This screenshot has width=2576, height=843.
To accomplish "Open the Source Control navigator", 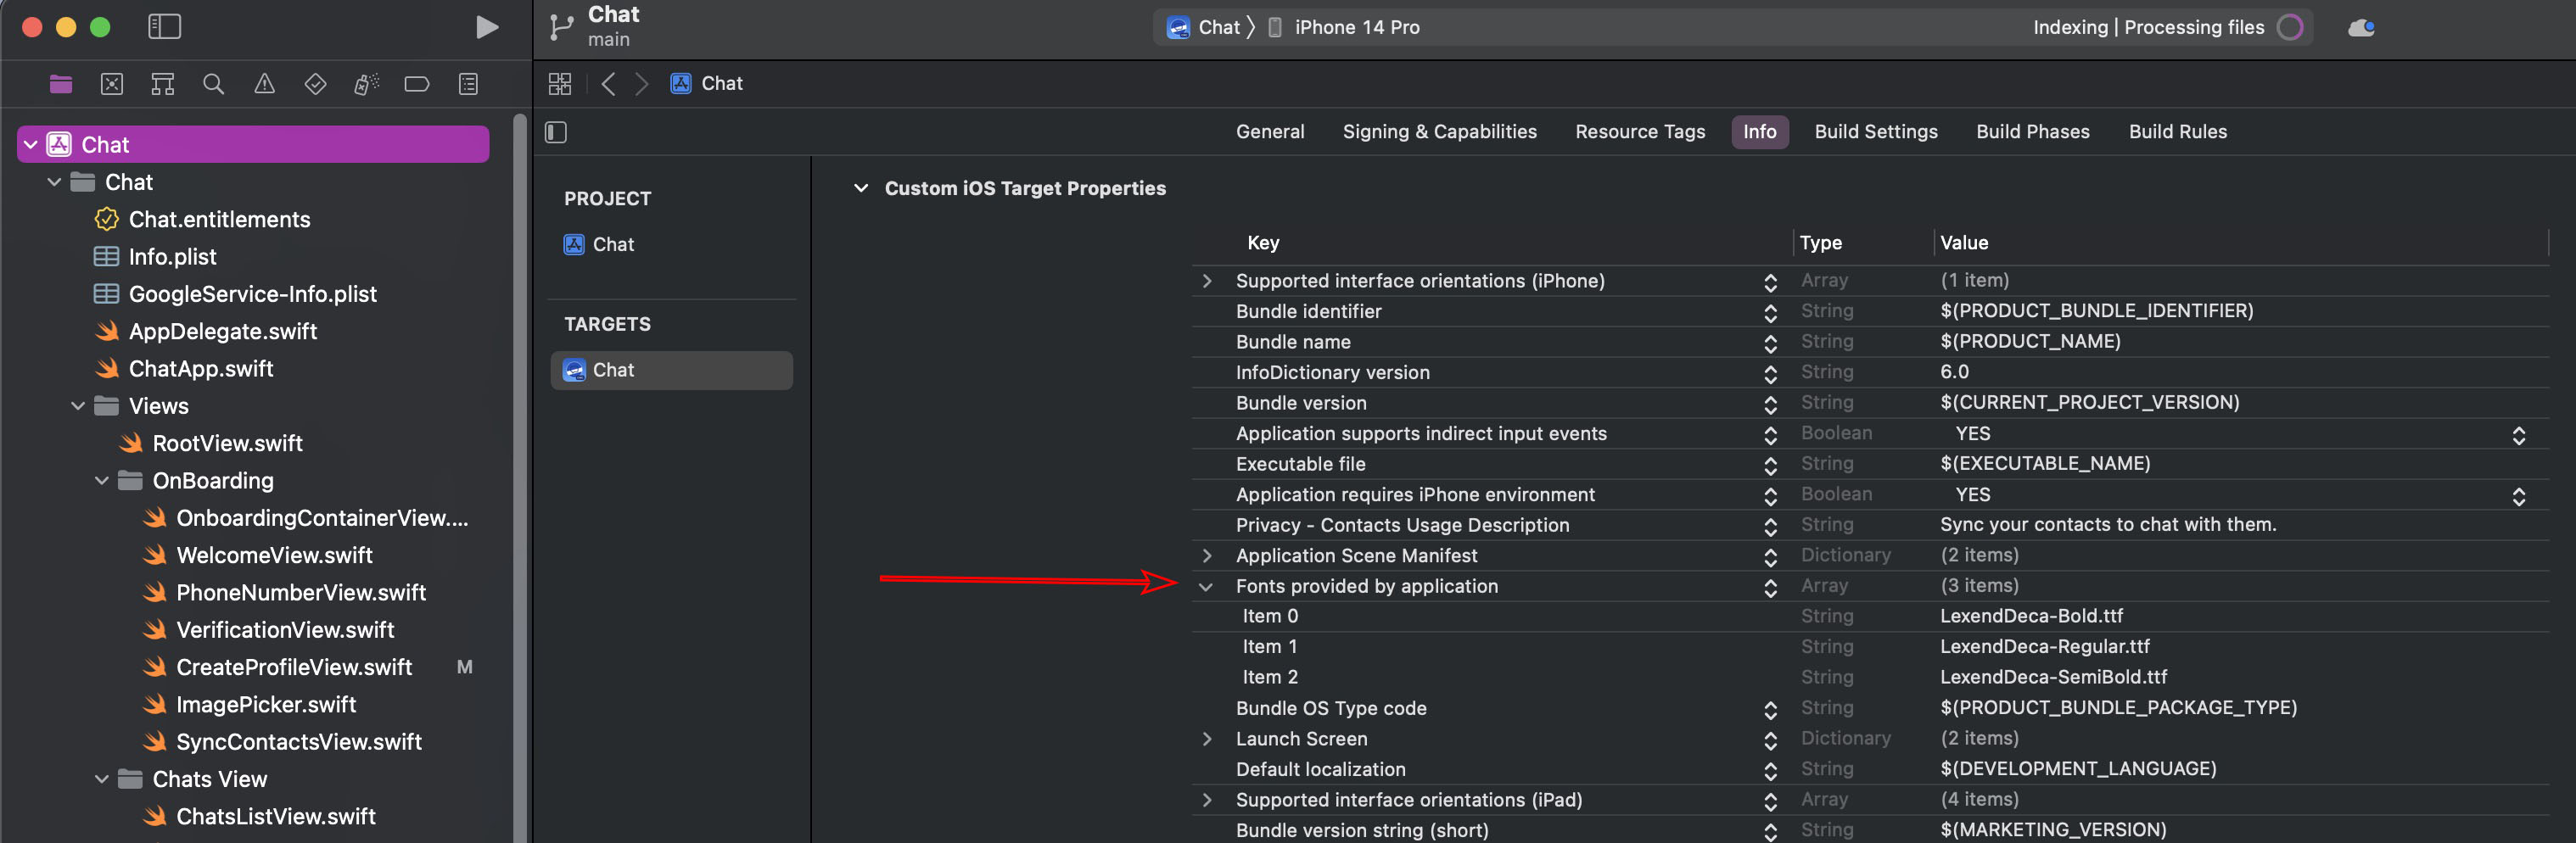I will click(x=112, y=84).
